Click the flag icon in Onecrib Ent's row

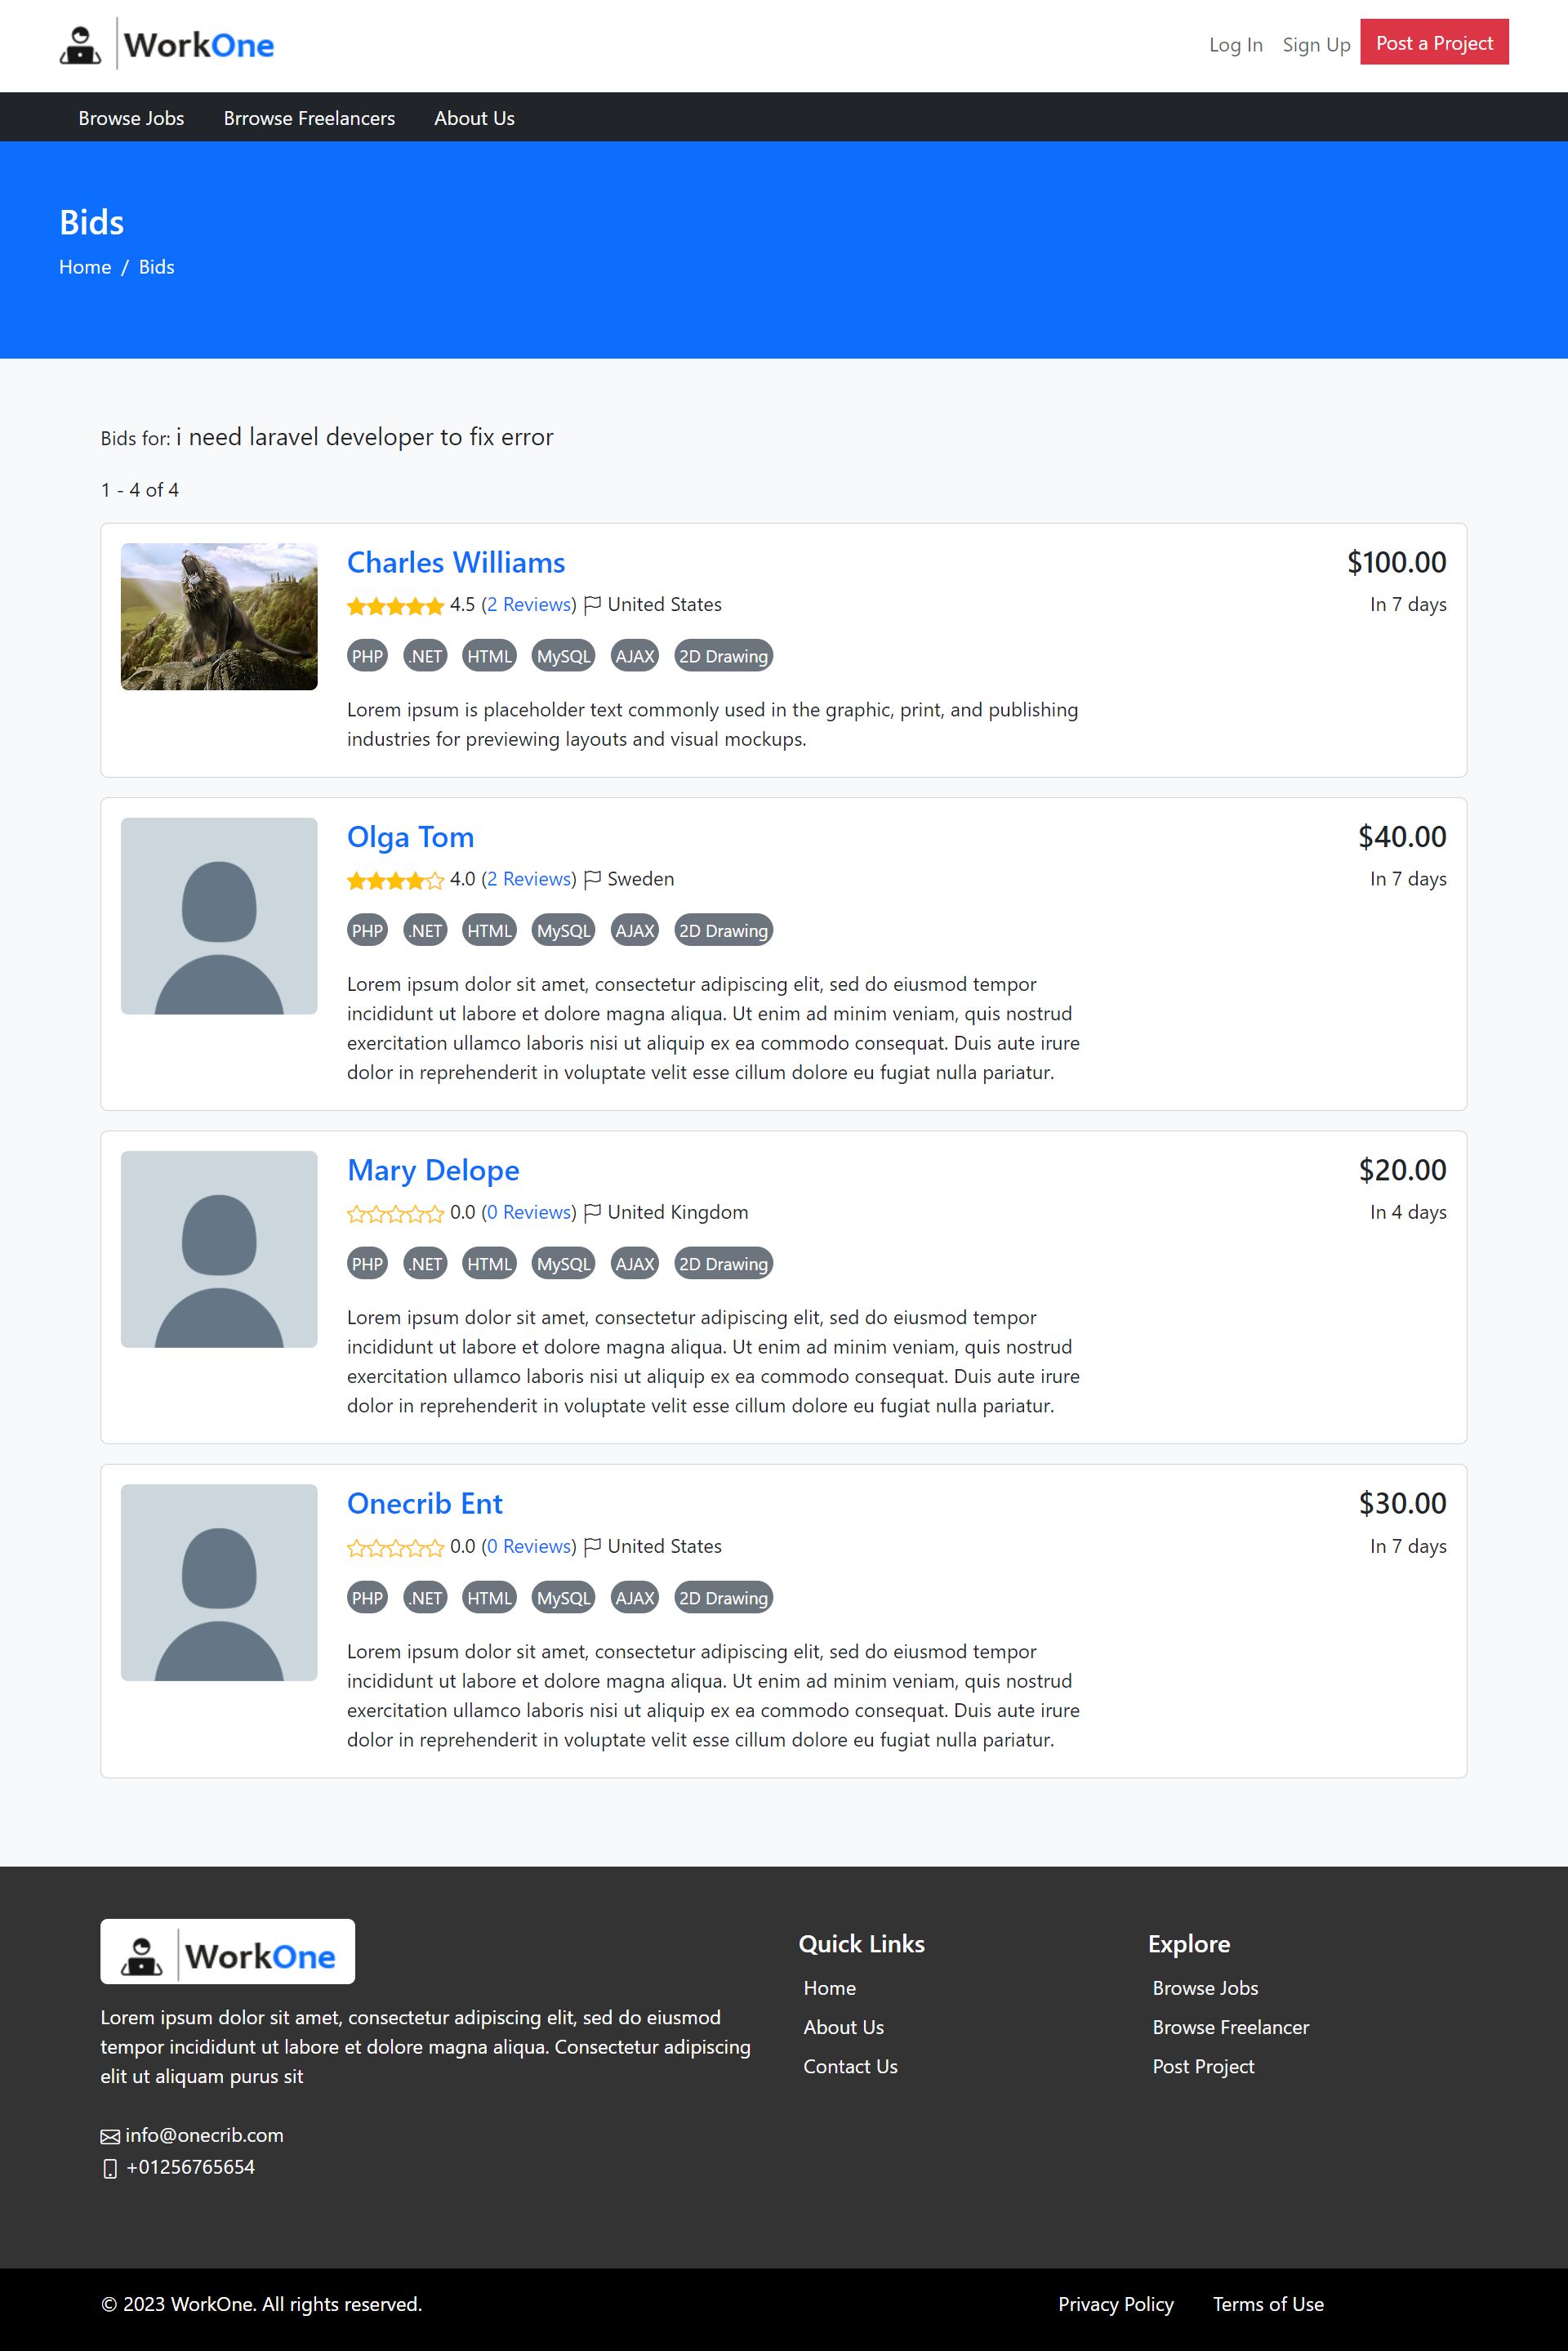click(x=592, y=1546)
